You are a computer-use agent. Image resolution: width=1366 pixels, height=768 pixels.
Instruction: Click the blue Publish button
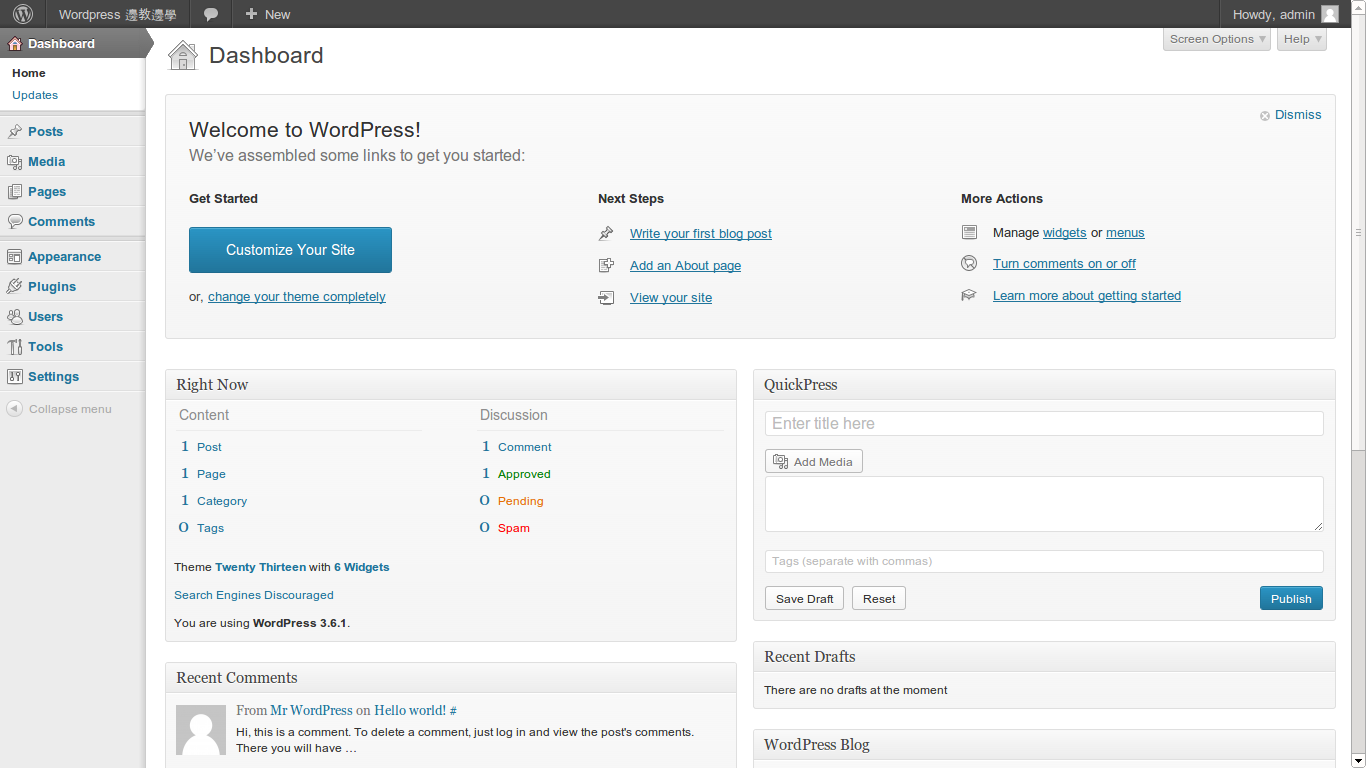pyautogui.click(x=1291, y=598)
